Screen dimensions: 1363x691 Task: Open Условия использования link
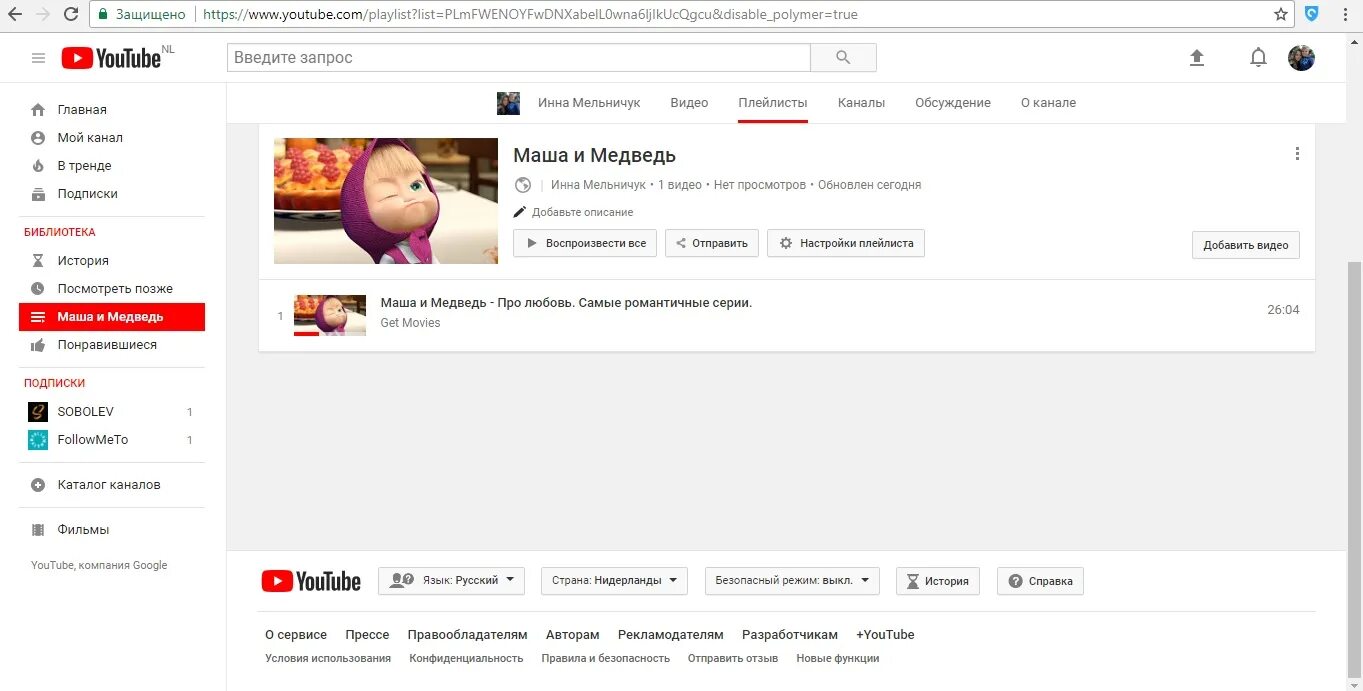point(328,658)
